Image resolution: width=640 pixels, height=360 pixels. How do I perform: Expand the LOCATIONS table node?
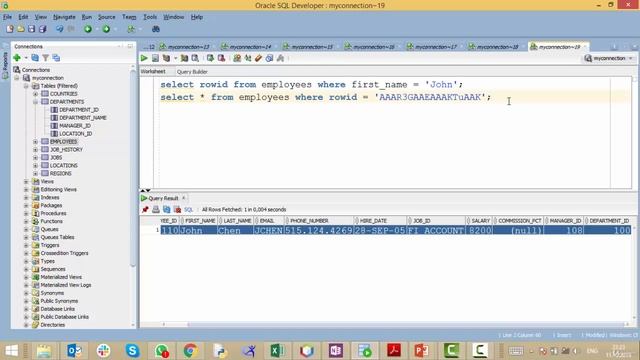tap(36, 166)
